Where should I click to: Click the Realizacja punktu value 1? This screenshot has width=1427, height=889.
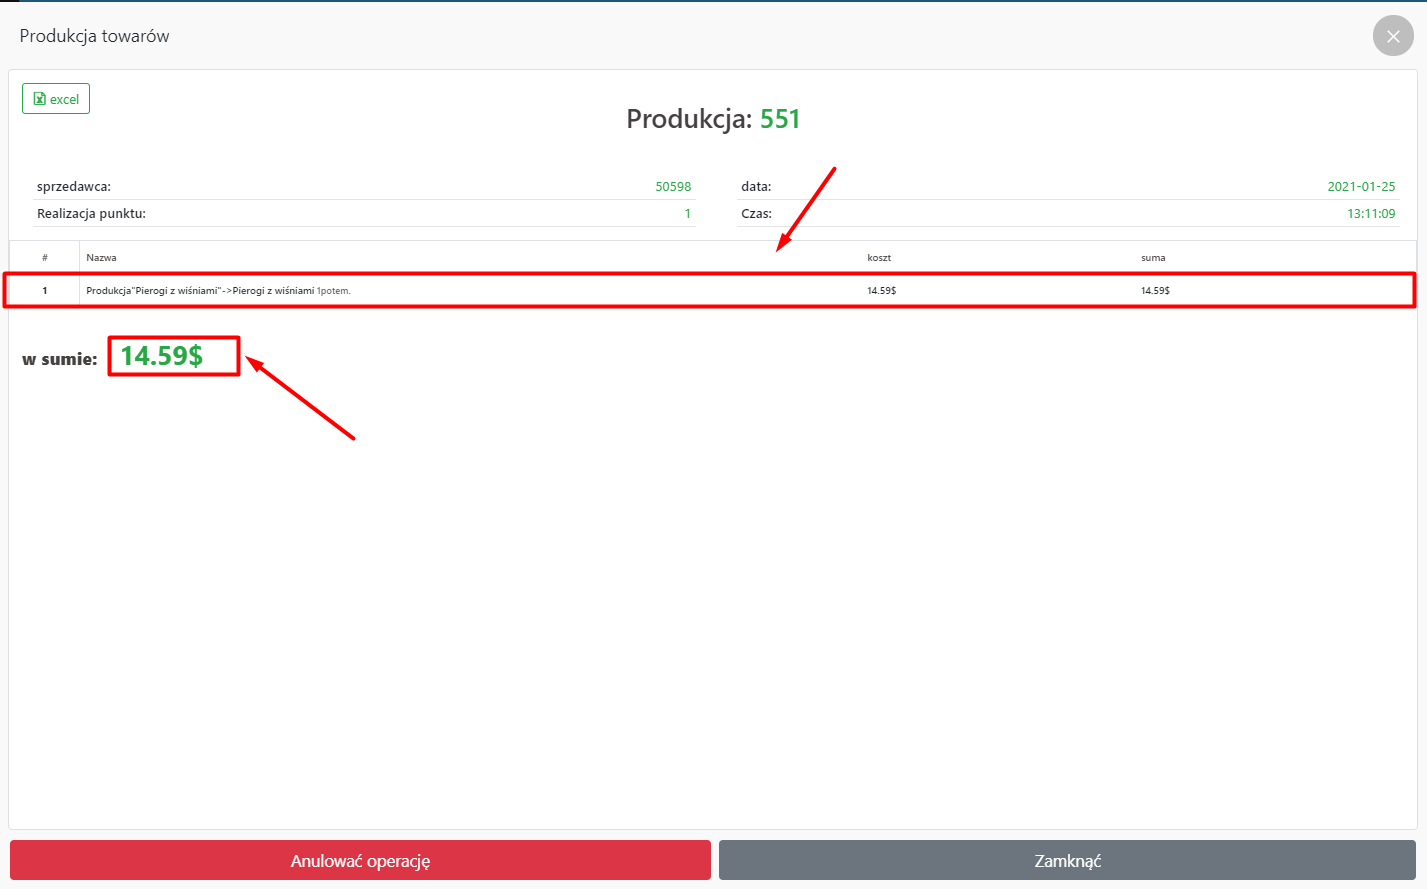coord(687,214)
